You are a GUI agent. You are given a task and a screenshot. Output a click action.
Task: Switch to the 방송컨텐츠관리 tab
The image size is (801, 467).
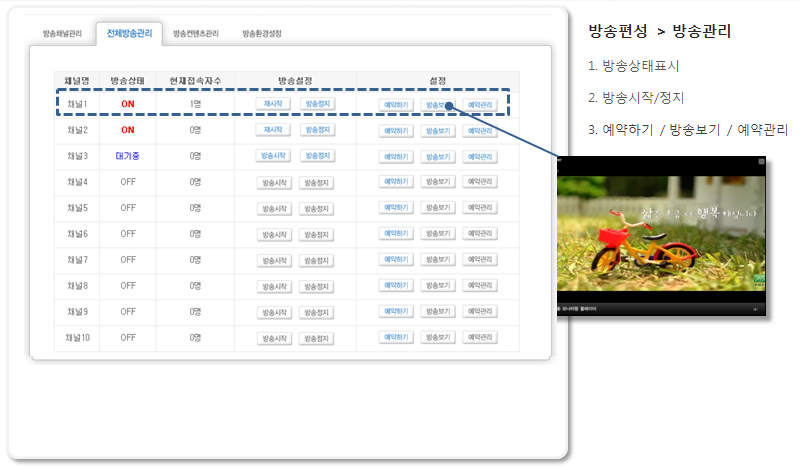[195, 33]
